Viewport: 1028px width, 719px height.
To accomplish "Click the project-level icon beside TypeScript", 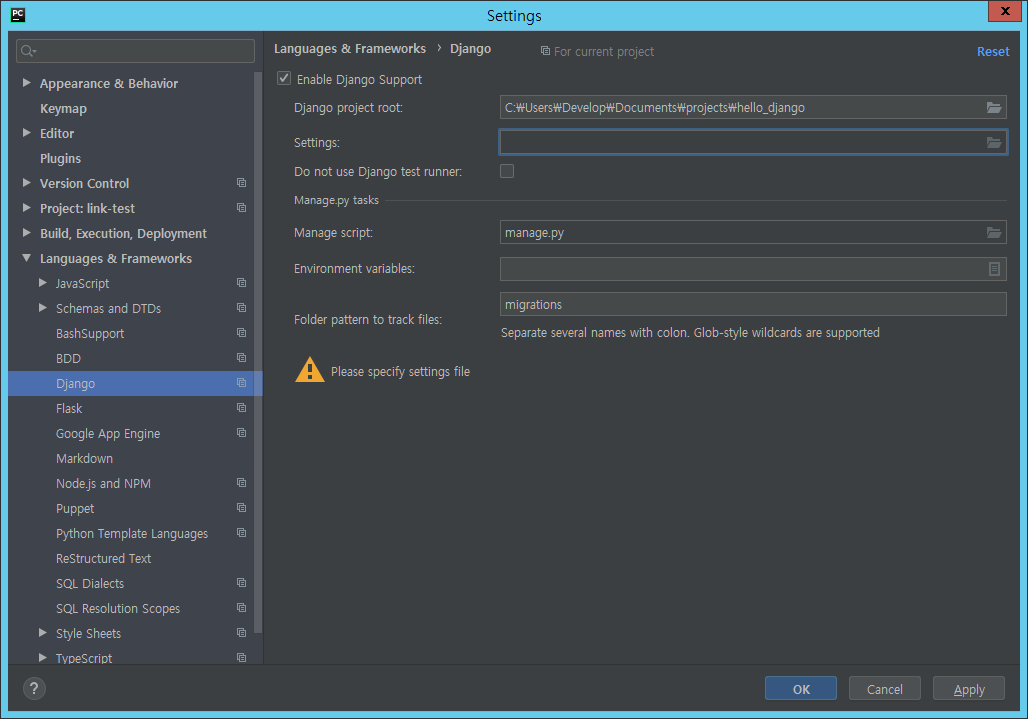I will (x=241, y=657).
